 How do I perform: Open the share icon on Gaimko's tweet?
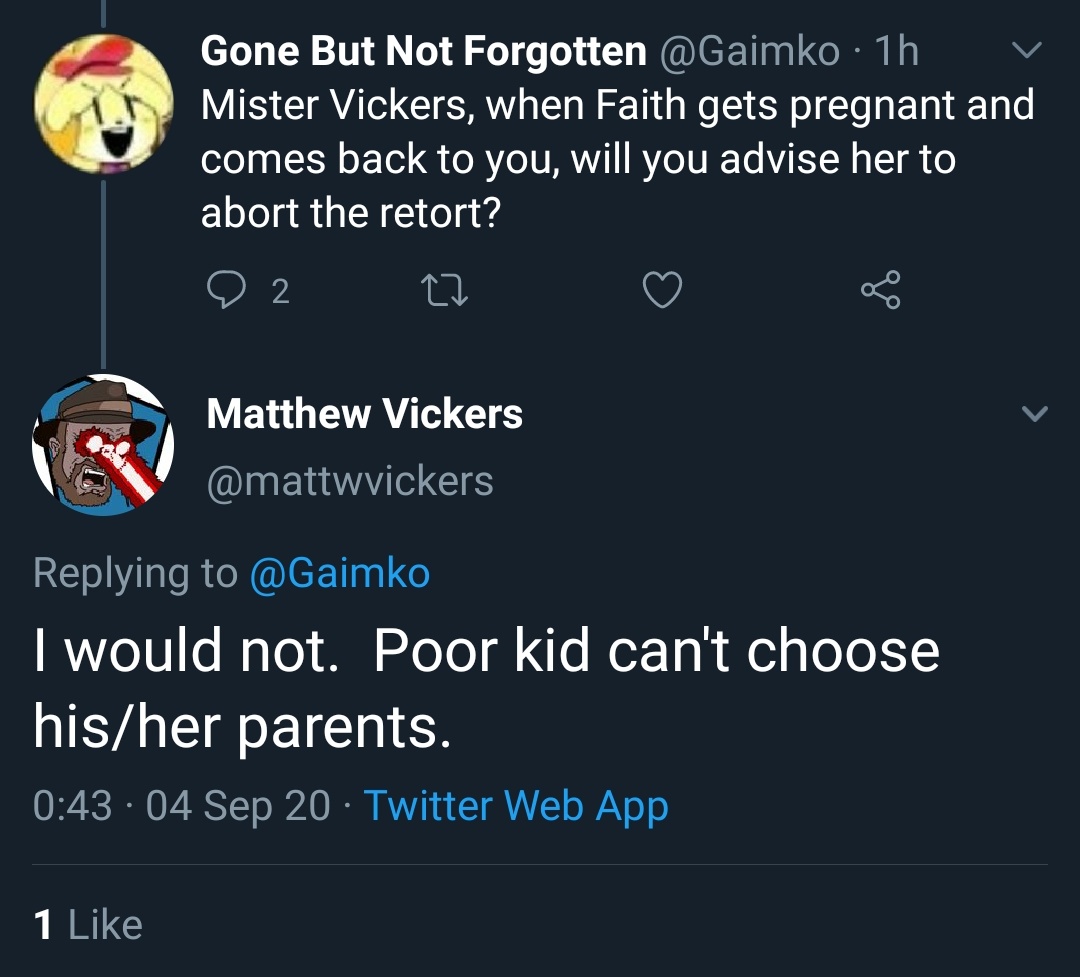pyautogui.click(x=880, y=289)
